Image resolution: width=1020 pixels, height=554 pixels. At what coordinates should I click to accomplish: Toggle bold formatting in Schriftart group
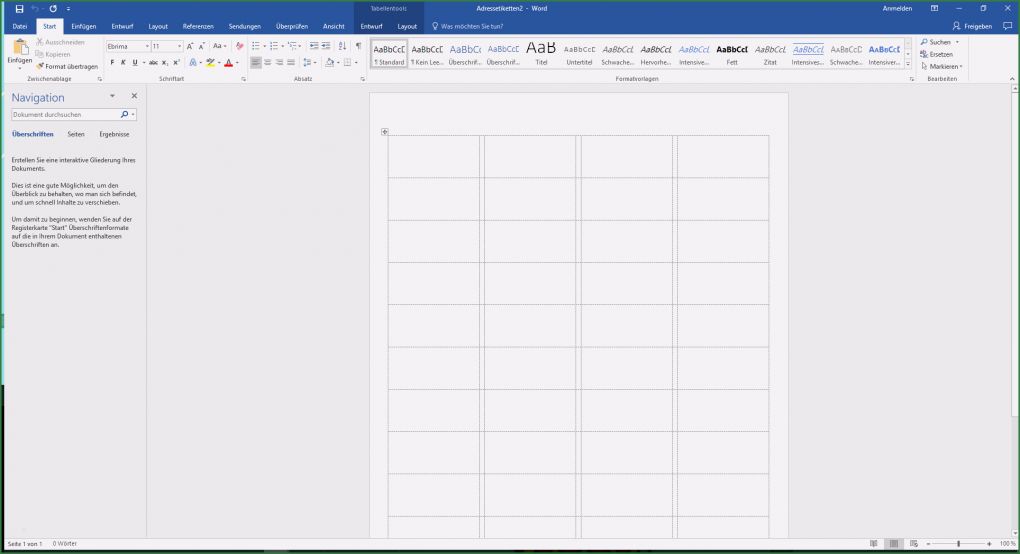[111, 62]
